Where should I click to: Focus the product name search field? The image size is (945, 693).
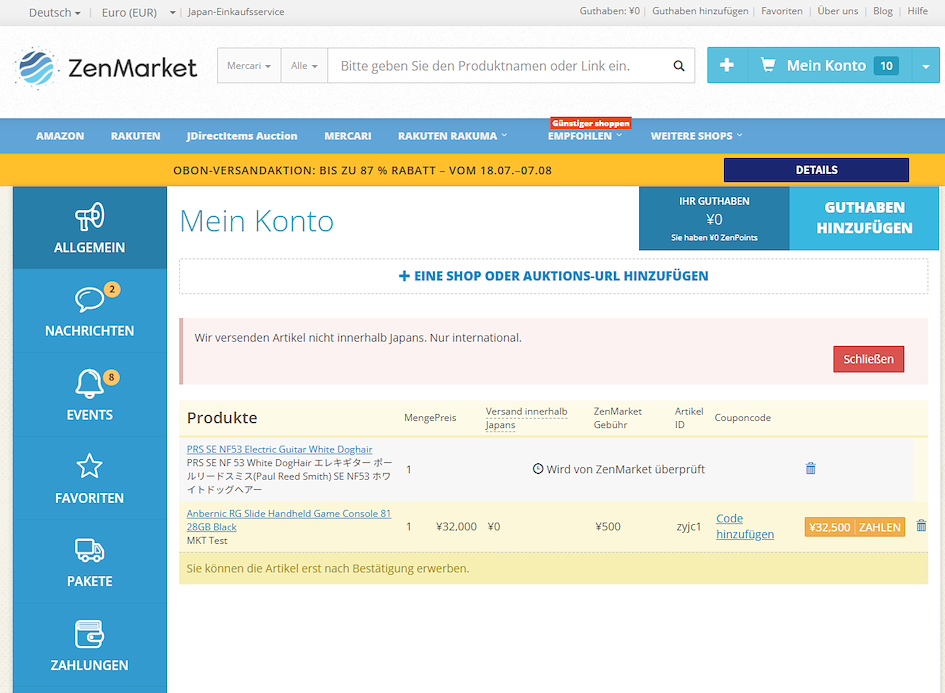497,66
